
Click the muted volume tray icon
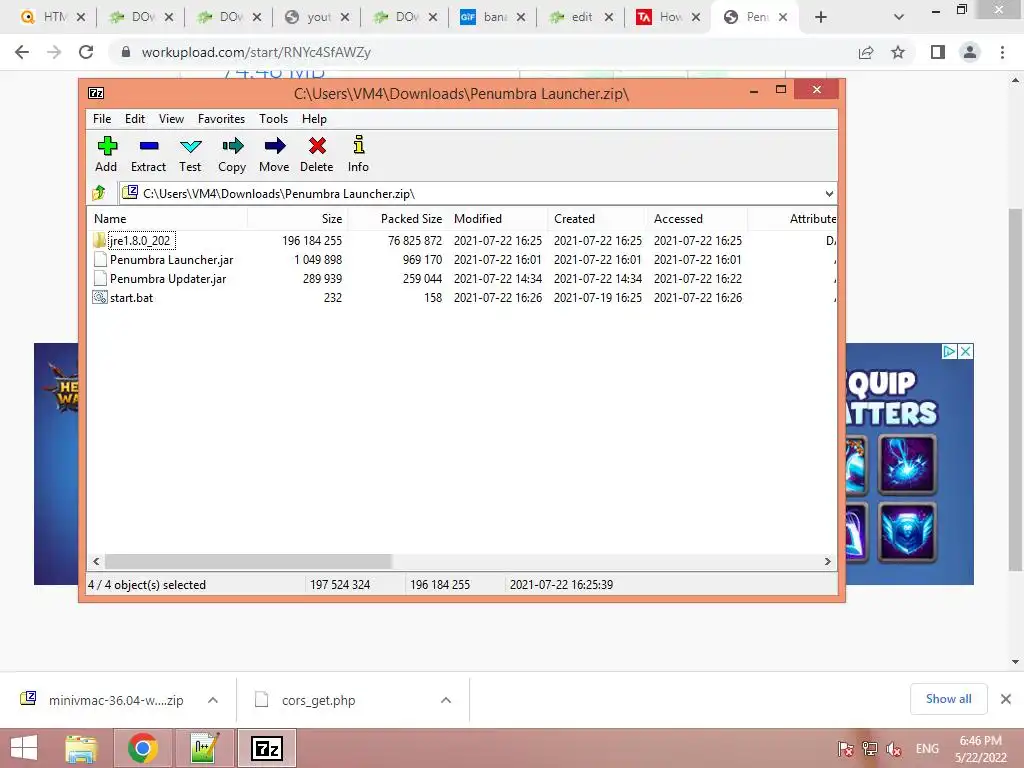[893, 749]
